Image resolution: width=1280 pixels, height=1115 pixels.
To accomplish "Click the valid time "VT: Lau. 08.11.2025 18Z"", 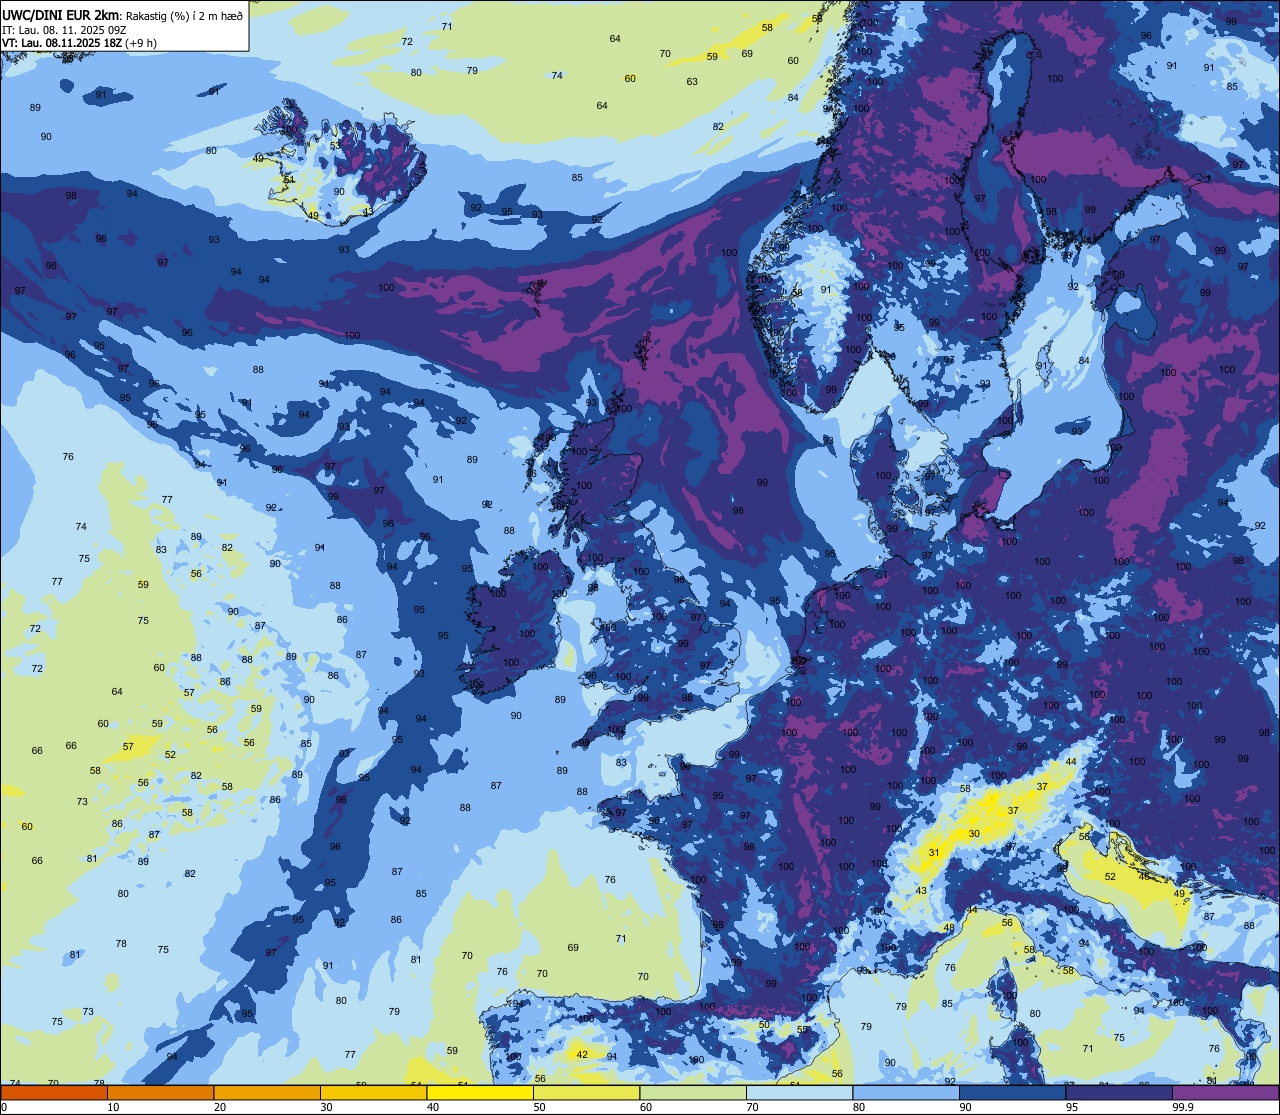I will (x=62, y=43).
